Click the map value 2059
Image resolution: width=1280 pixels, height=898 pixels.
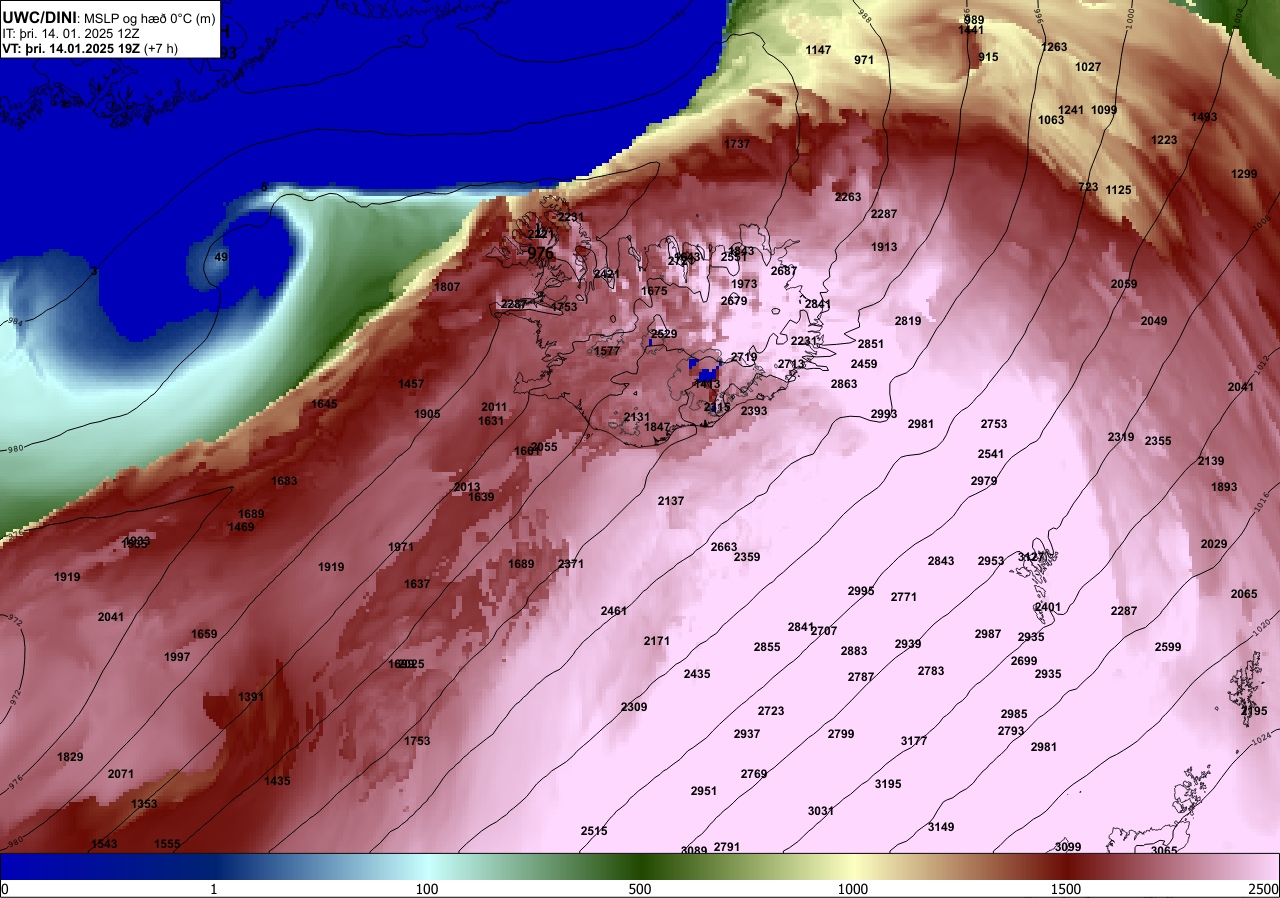point(1124,284)
